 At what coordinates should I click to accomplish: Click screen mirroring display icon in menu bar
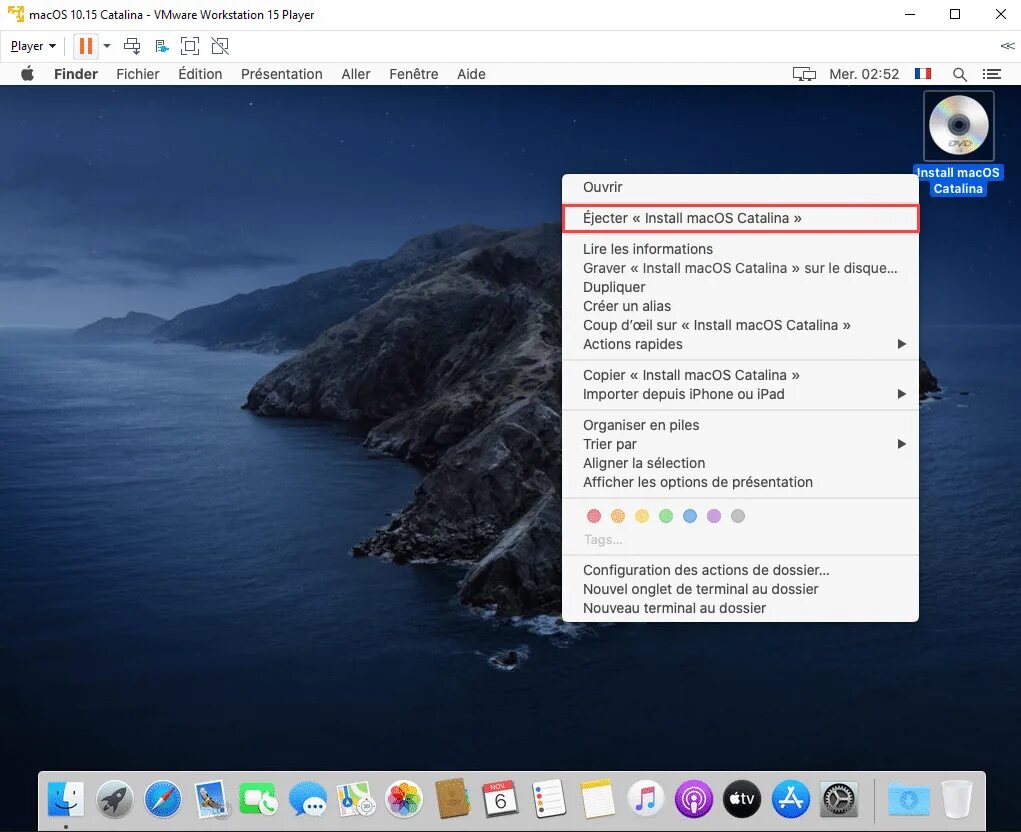point(804,74)
